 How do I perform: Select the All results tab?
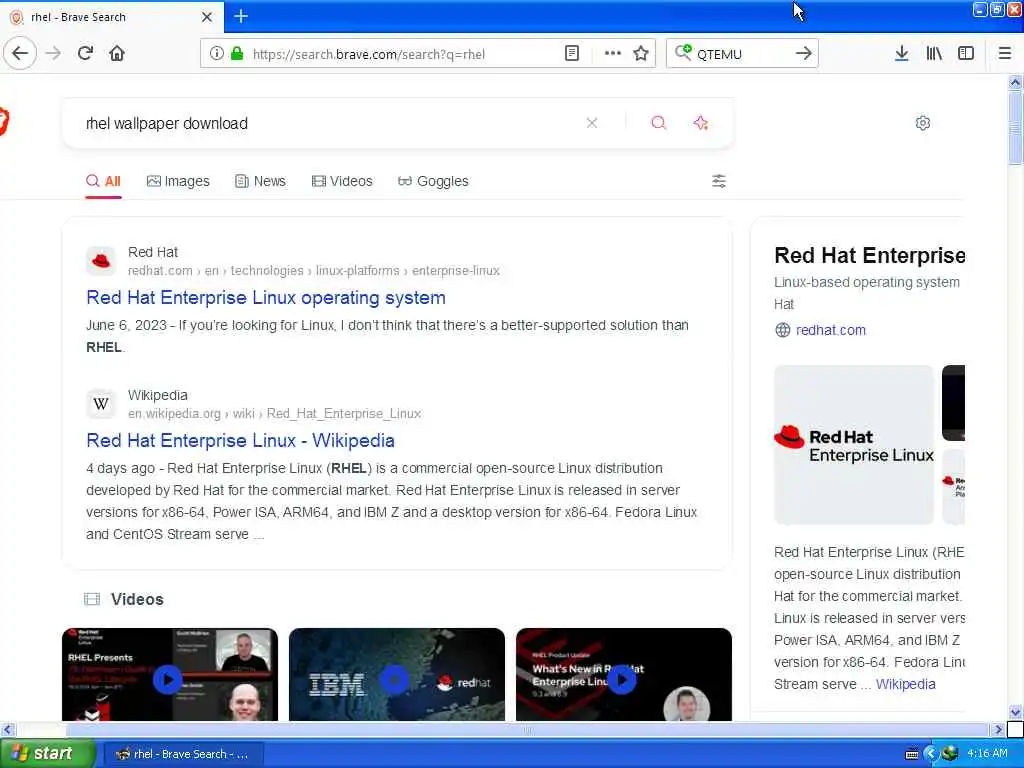[x=103, y=181]
